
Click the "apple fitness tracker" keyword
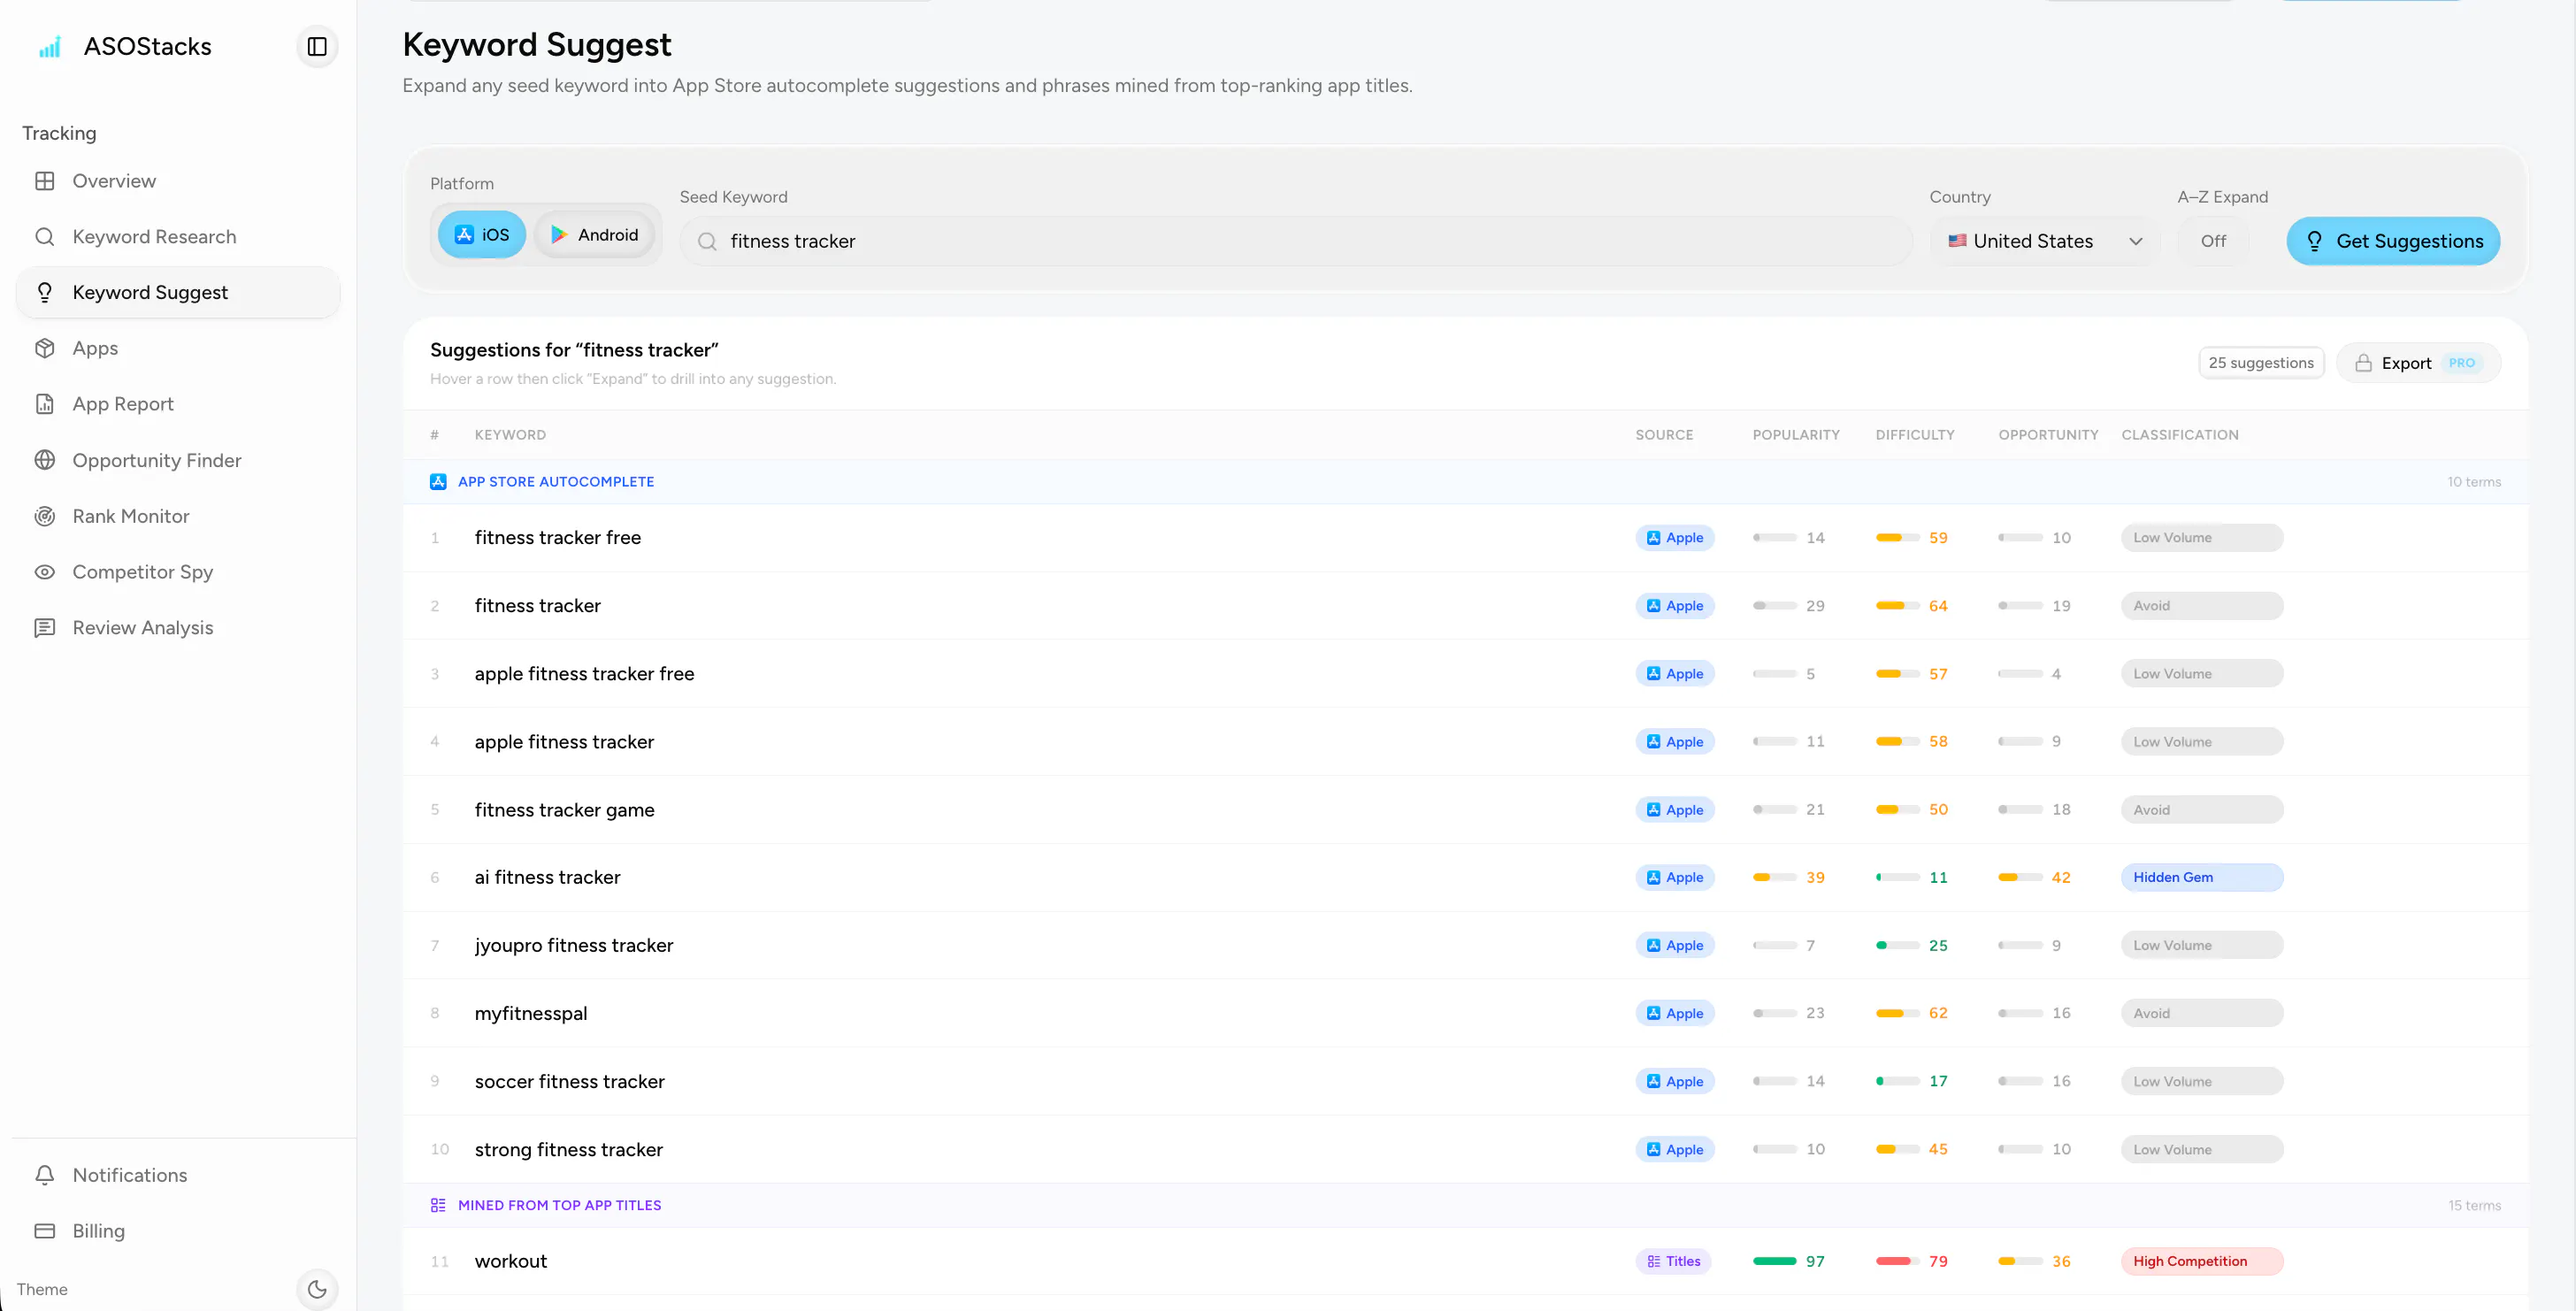(x=564, y=742)
